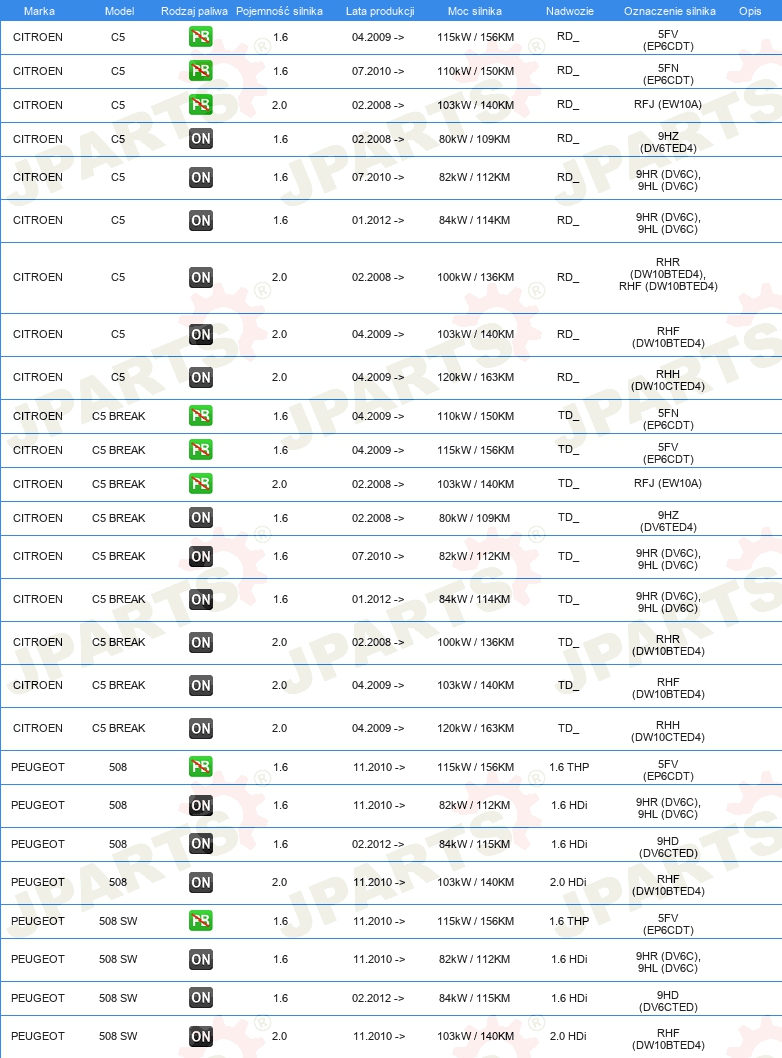Click the Rodzaj paliwa column header
The width and height of the screenshot is (782, 1058).
(x=194, y=11)
